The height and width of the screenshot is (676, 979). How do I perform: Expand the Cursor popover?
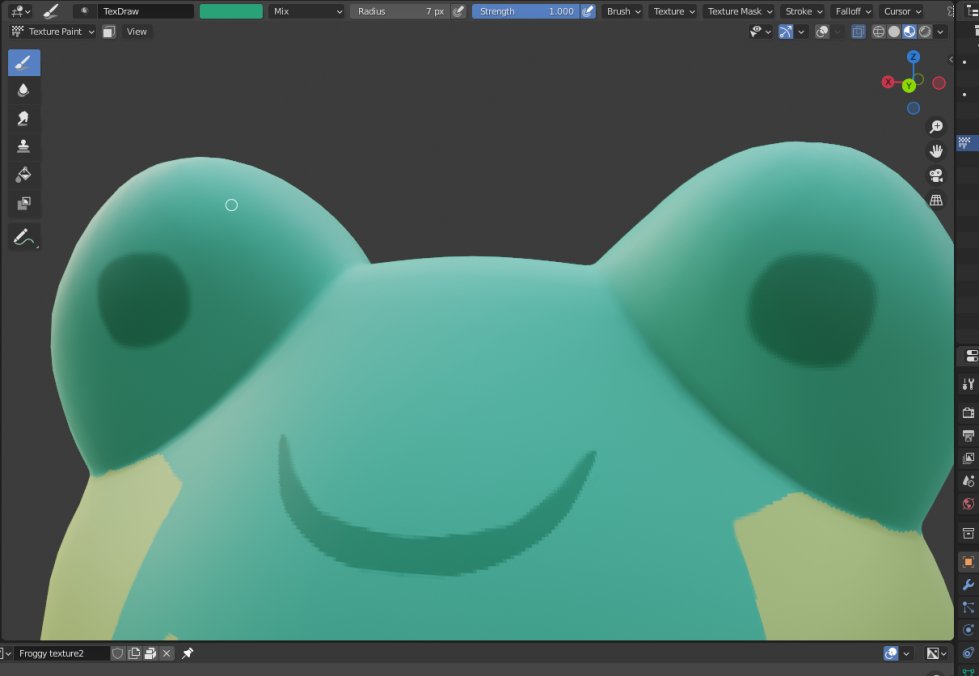(x=902, y=11)
